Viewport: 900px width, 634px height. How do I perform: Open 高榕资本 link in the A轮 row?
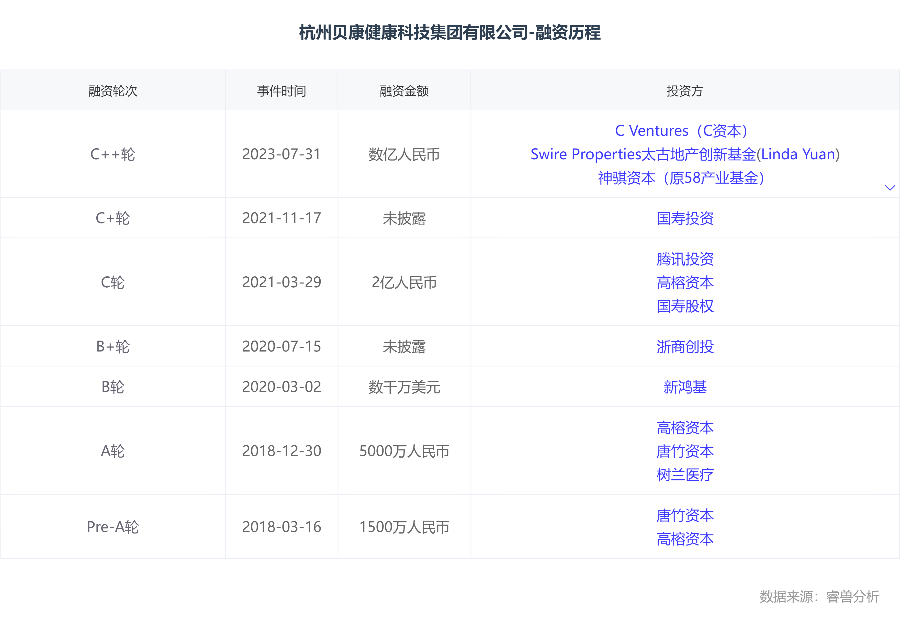pos(685,427)
